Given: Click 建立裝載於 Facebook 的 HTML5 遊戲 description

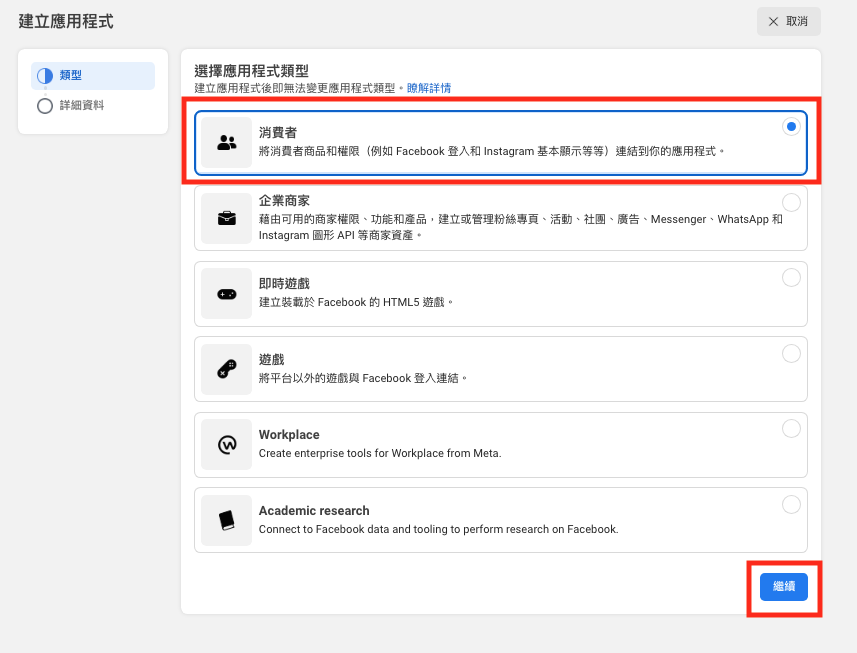Looking at the screenshot, I should point(356,302).
